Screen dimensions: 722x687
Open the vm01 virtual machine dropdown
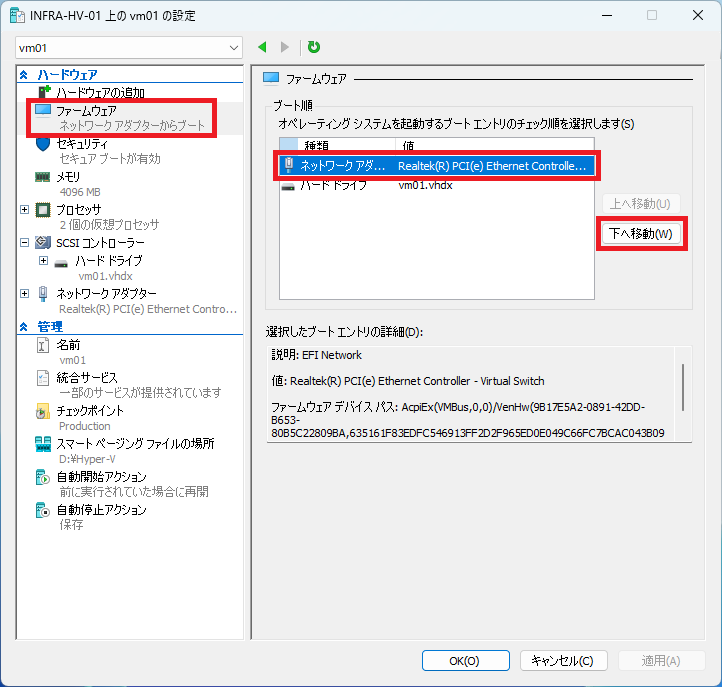128,48
